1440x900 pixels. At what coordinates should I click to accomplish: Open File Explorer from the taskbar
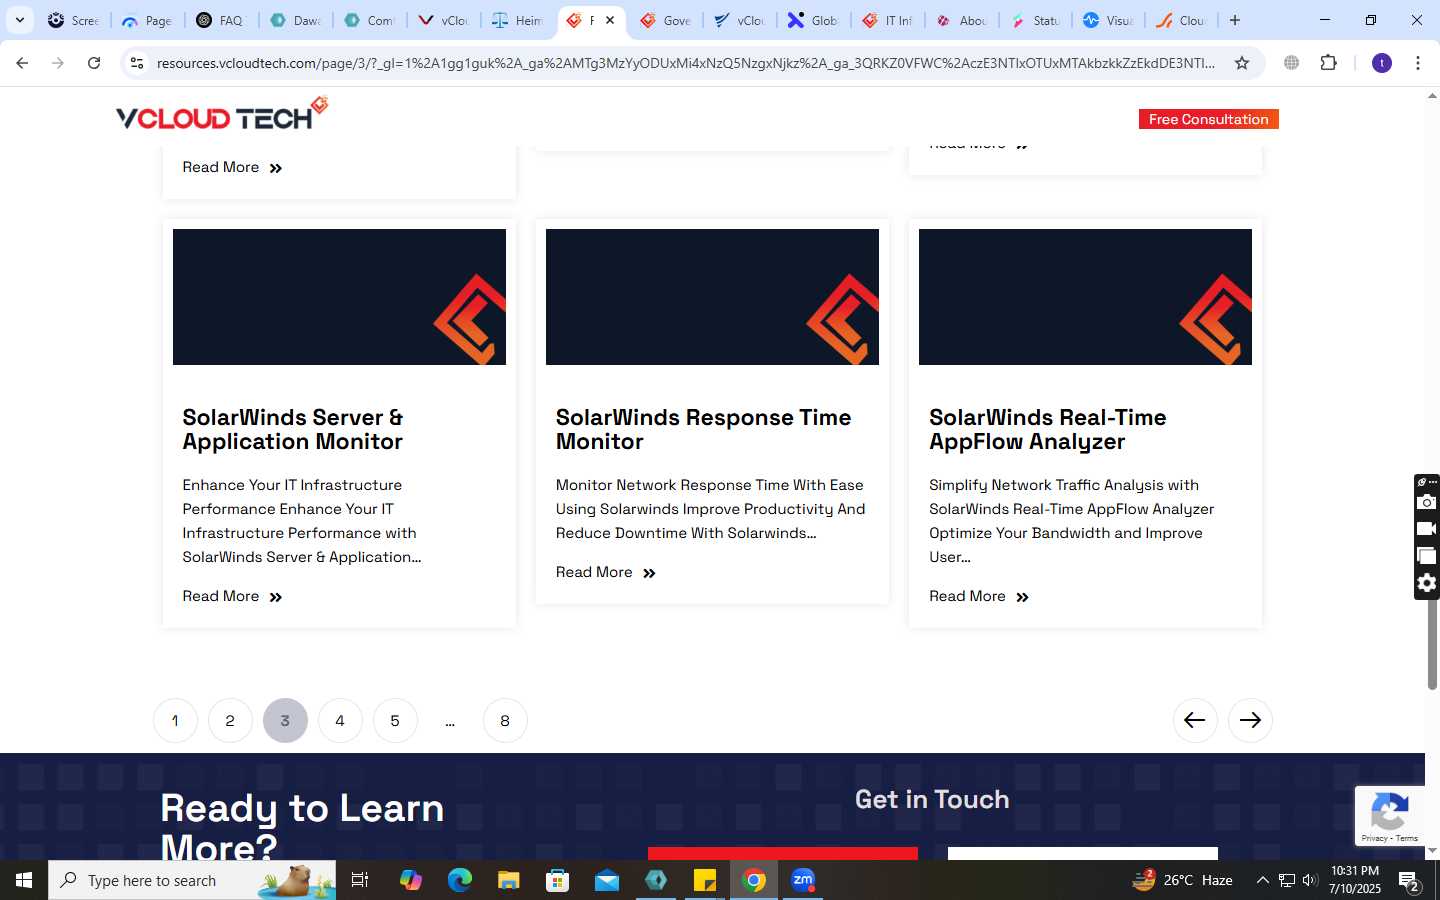coord(508,880)
